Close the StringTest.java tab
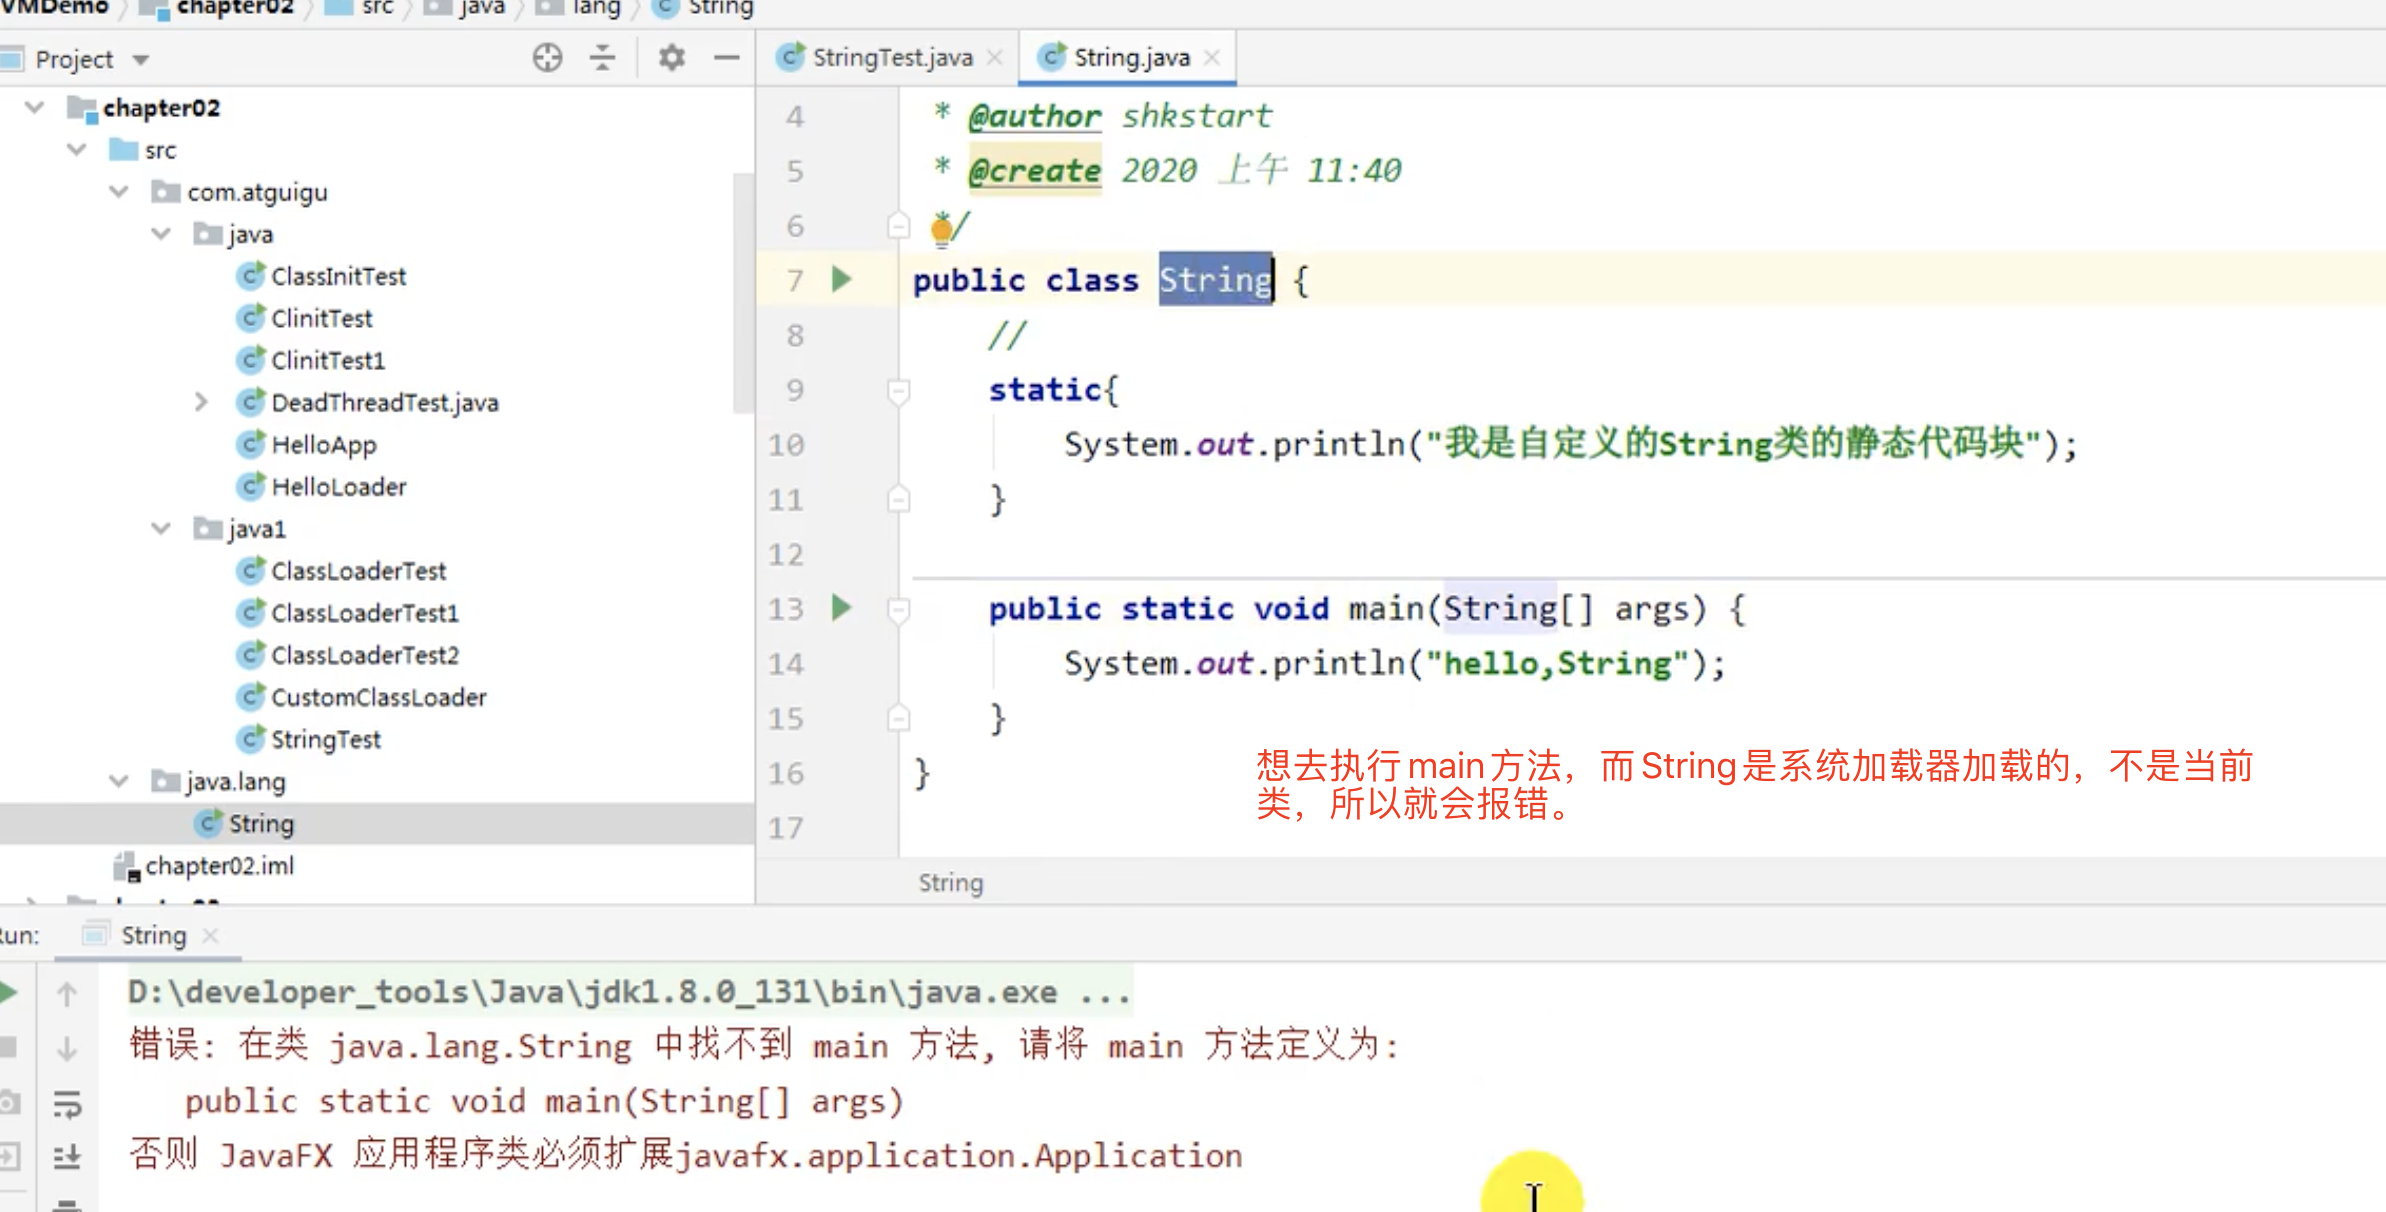The height and width of the screenshot is (1212, 2386). [x=995, y=58]
